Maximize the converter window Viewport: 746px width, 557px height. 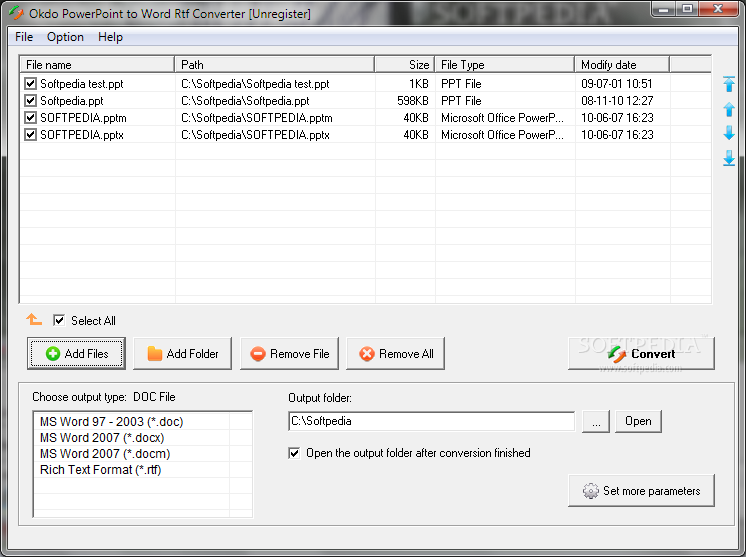tap(687, 9)
